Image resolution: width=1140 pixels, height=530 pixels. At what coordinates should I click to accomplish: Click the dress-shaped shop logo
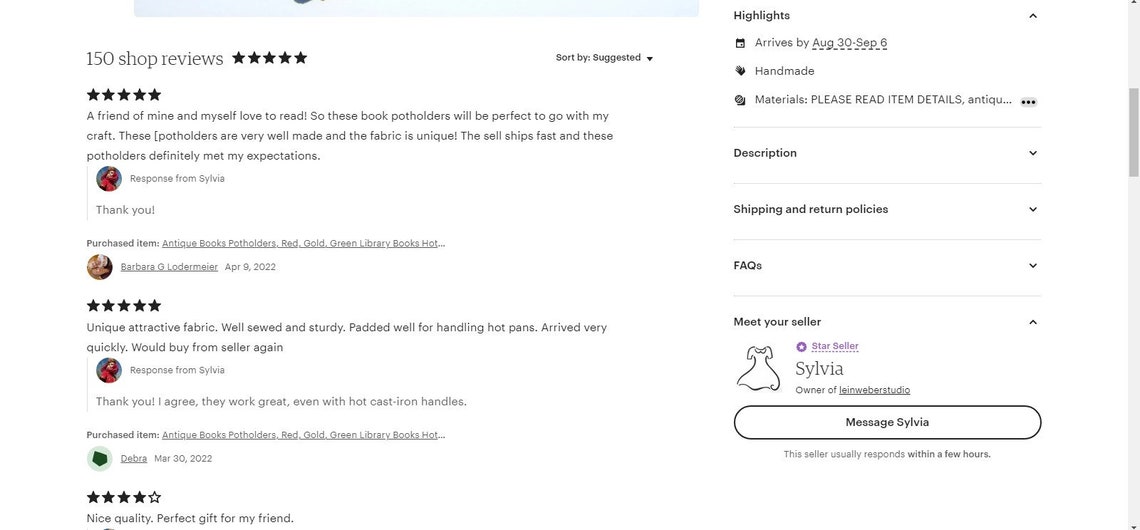pyautogui.click(x=758, y=369)
